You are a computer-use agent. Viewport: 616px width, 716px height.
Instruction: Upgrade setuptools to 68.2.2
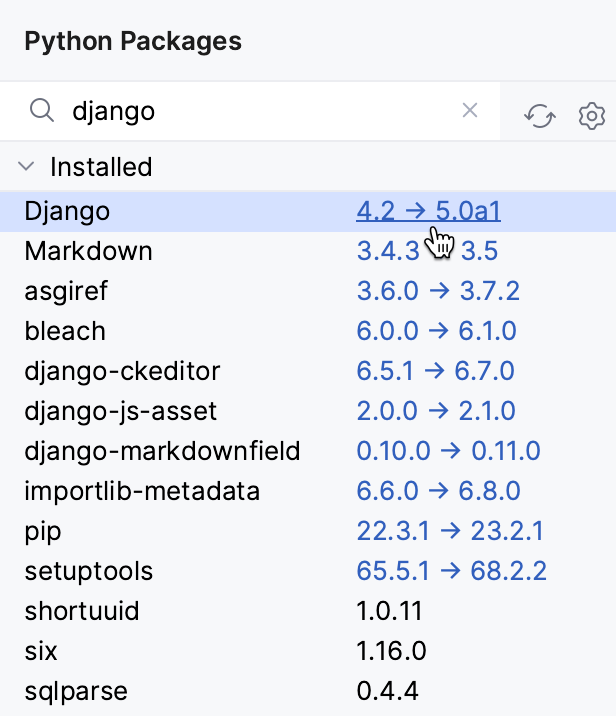click(x=451, y=571)
